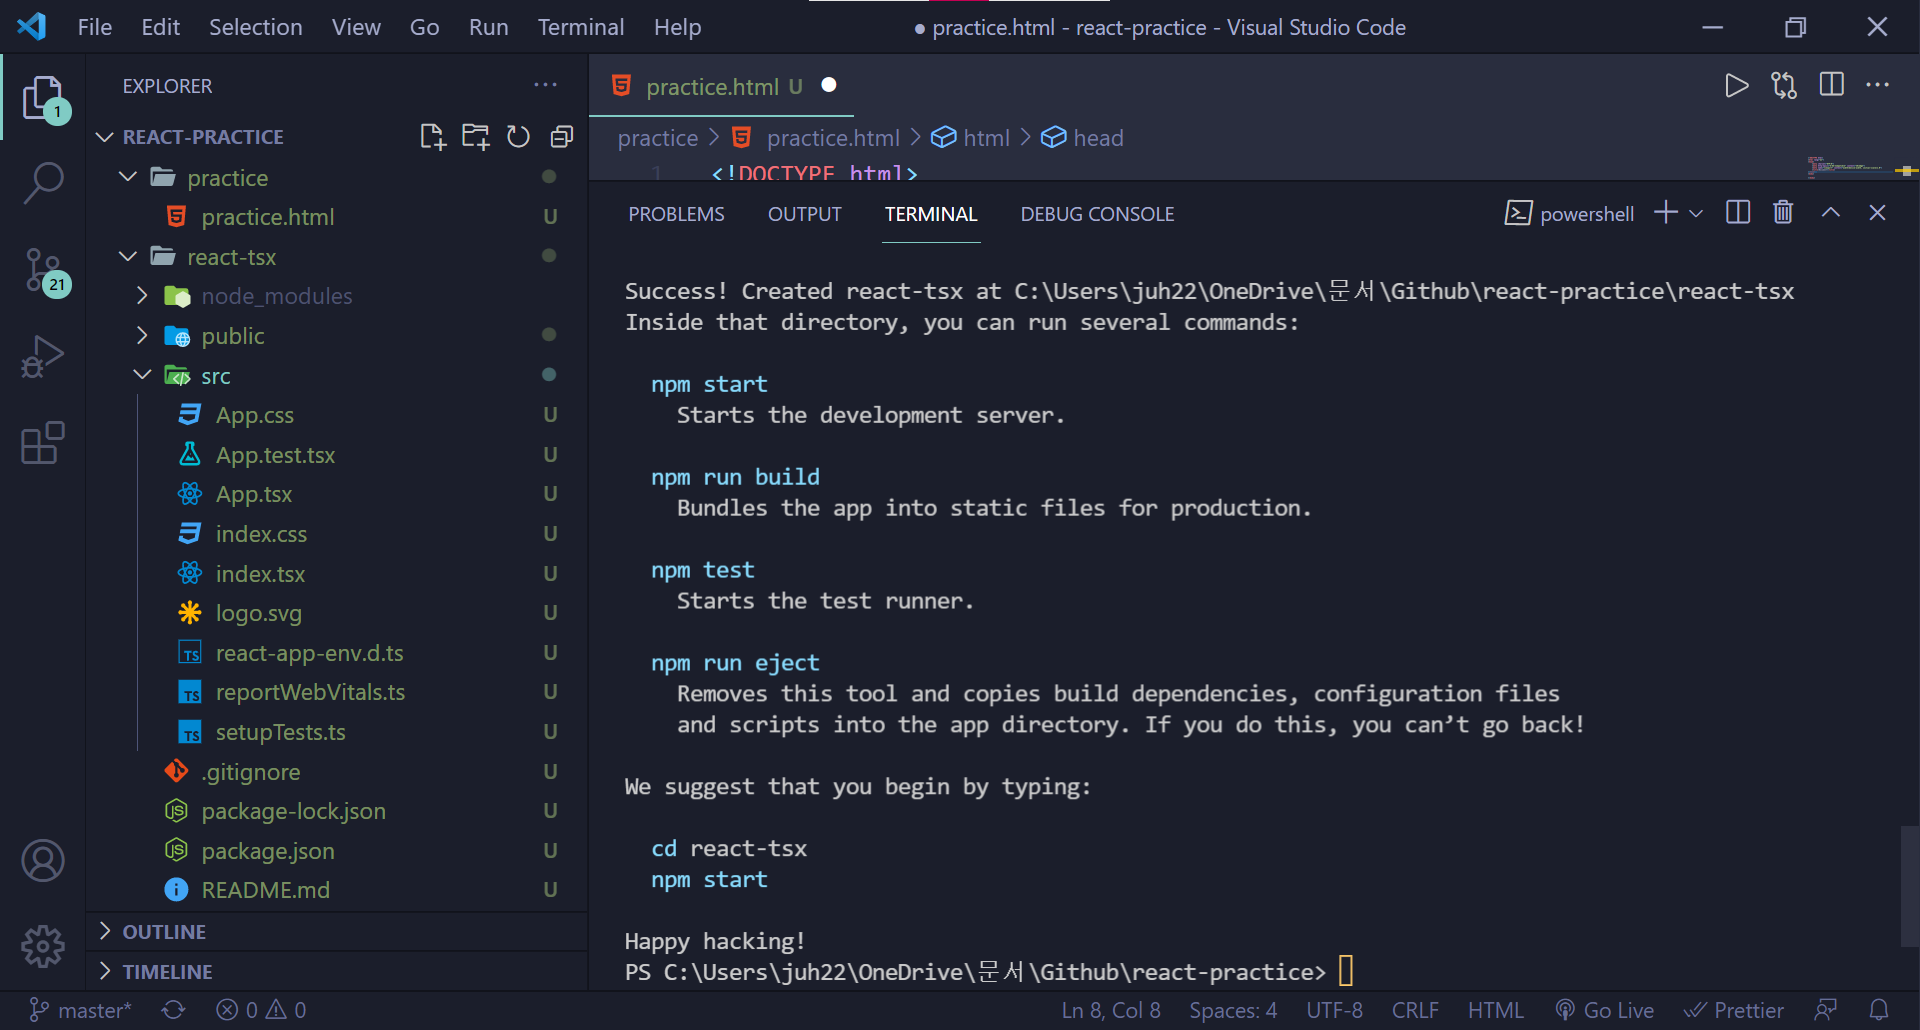Click the New File icon in explorer
The height and width of the screenshot is (1030, 1920).
pos(432,137)
